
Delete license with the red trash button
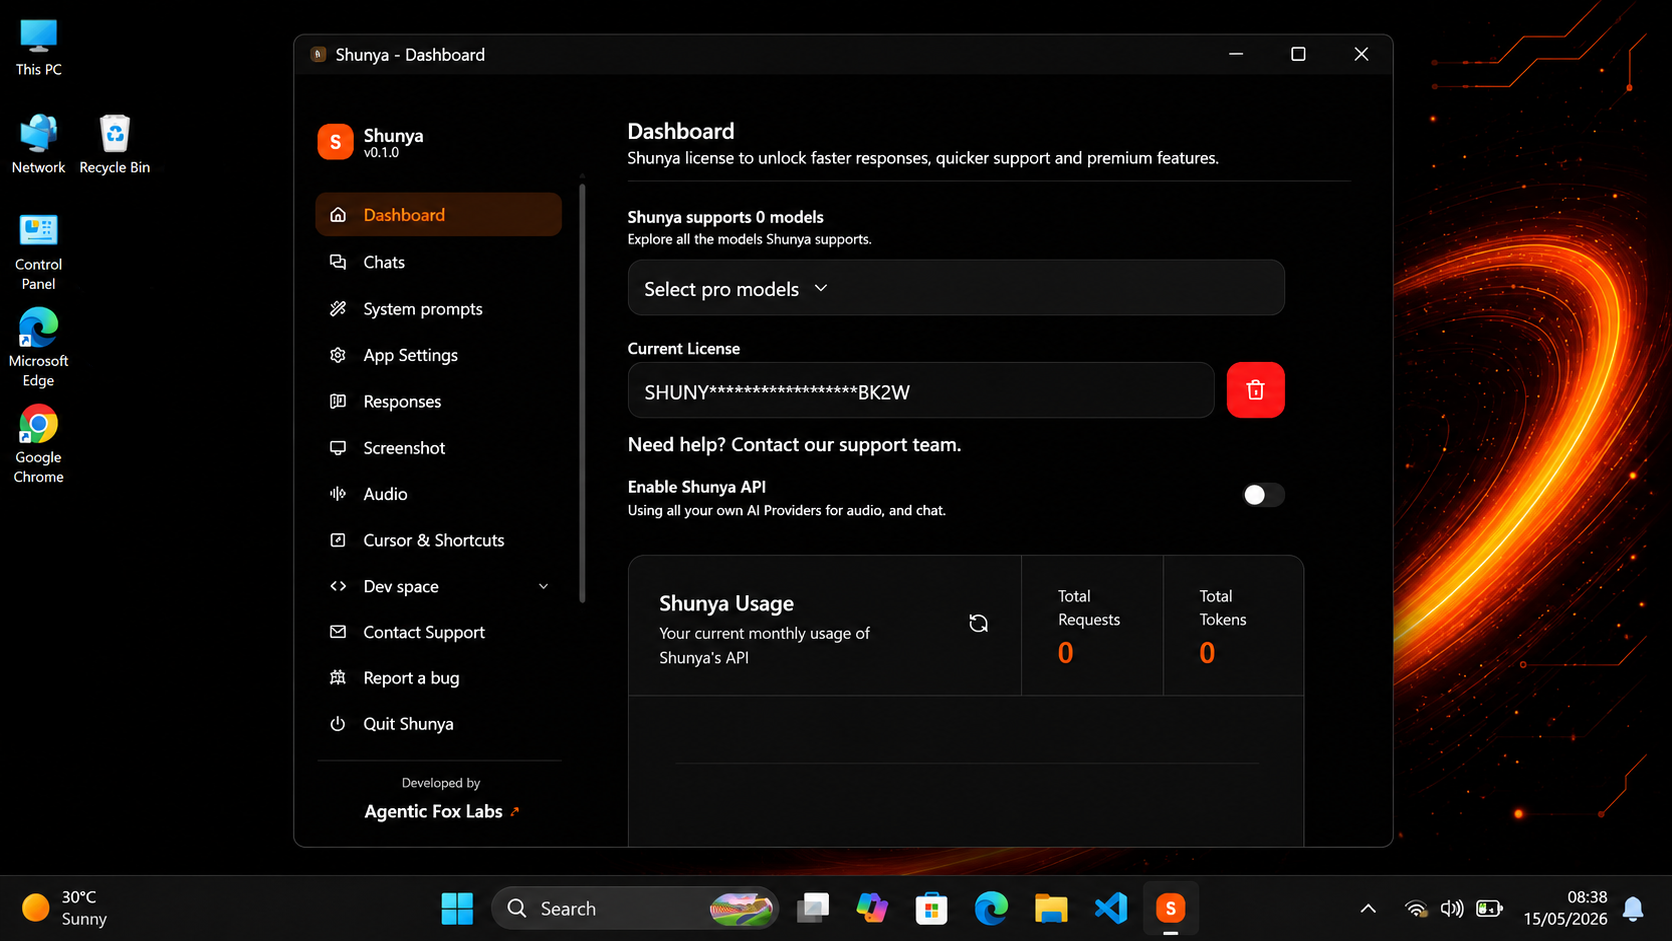coord(1255,390)
